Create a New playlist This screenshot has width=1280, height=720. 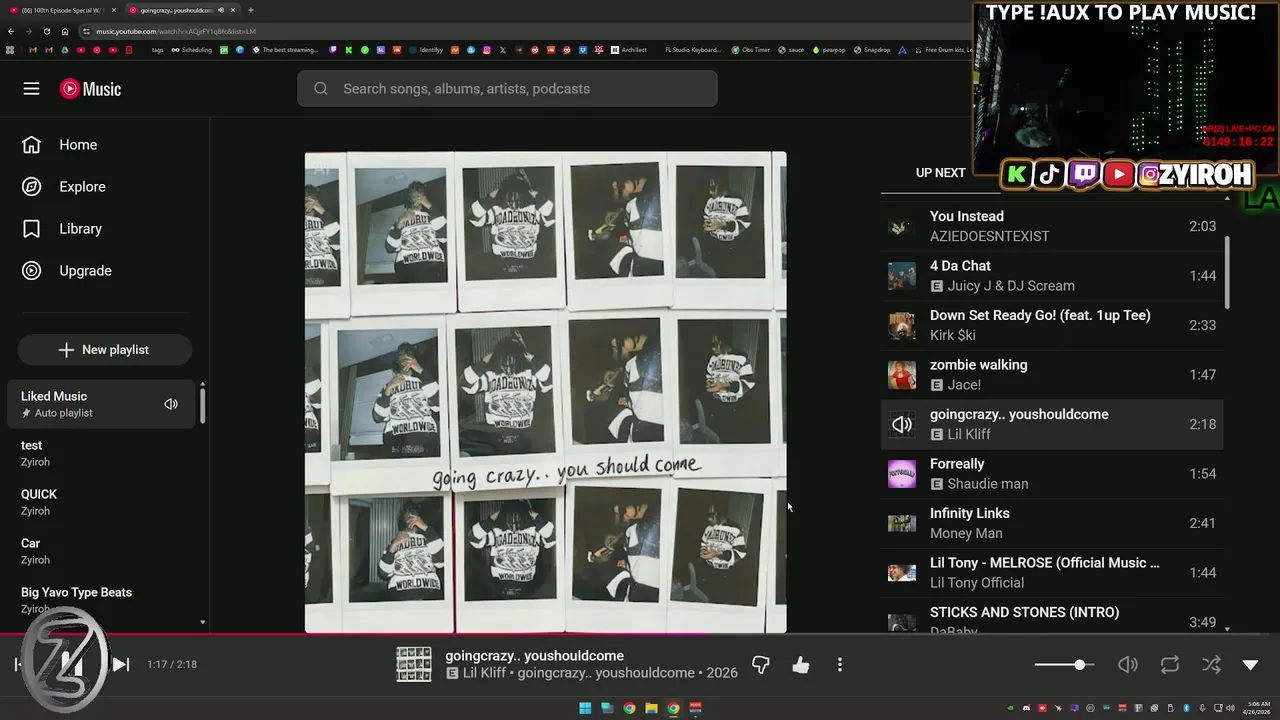click(104, 350)
